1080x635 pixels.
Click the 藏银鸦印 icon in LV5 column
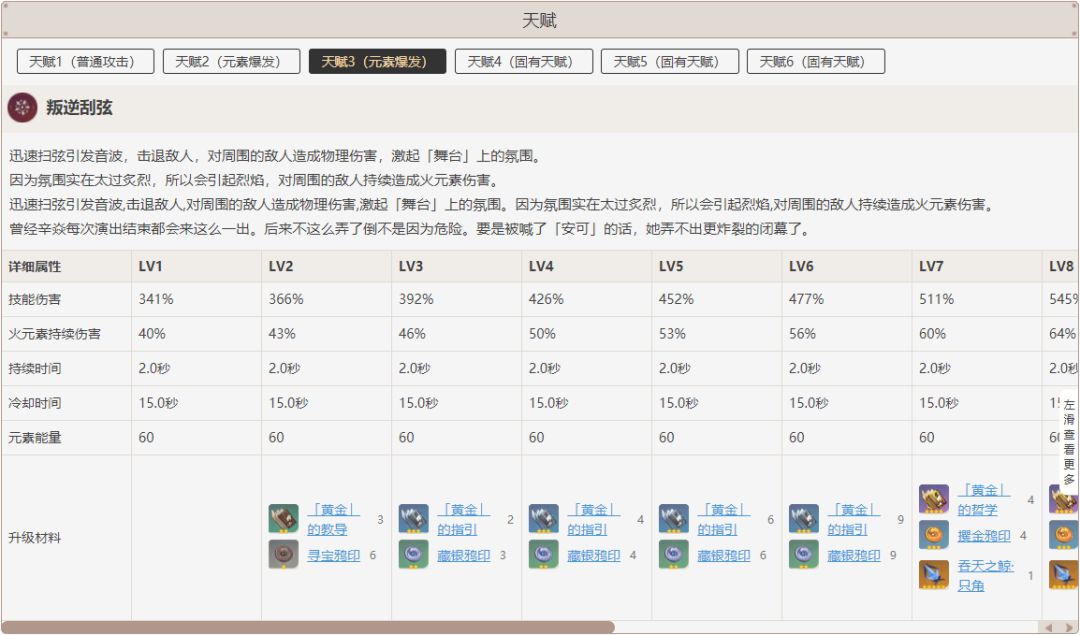[x=674, y=554]
